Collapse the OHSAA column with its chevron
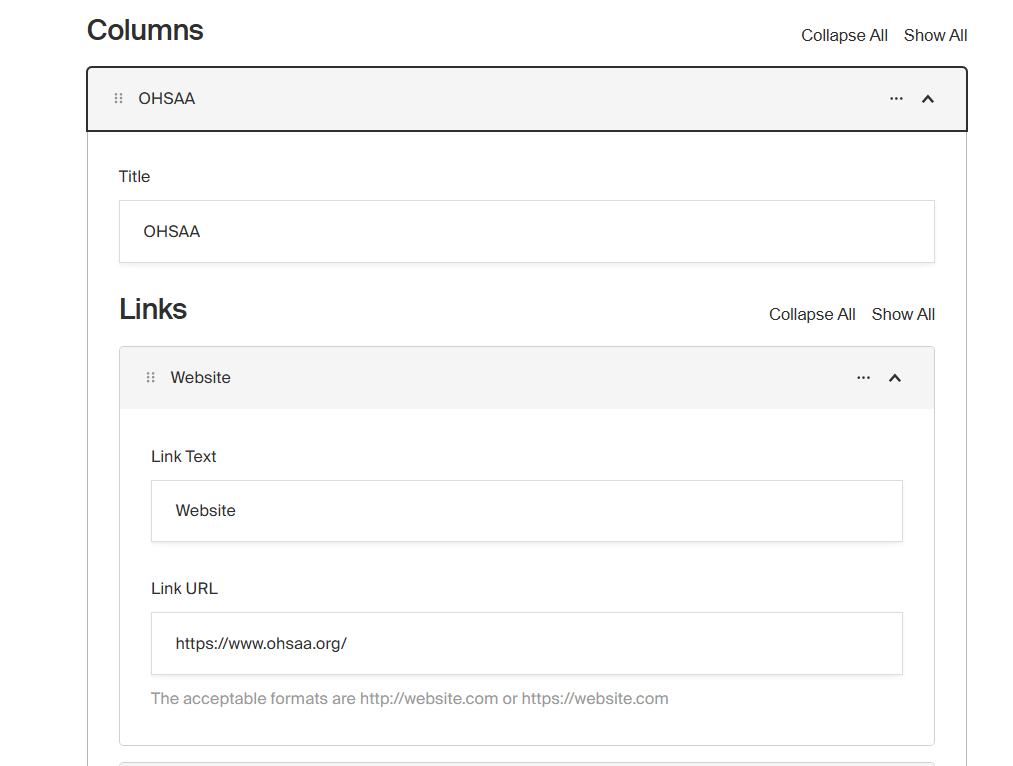Screen dimensions: 1013x766 click(928, 98)
